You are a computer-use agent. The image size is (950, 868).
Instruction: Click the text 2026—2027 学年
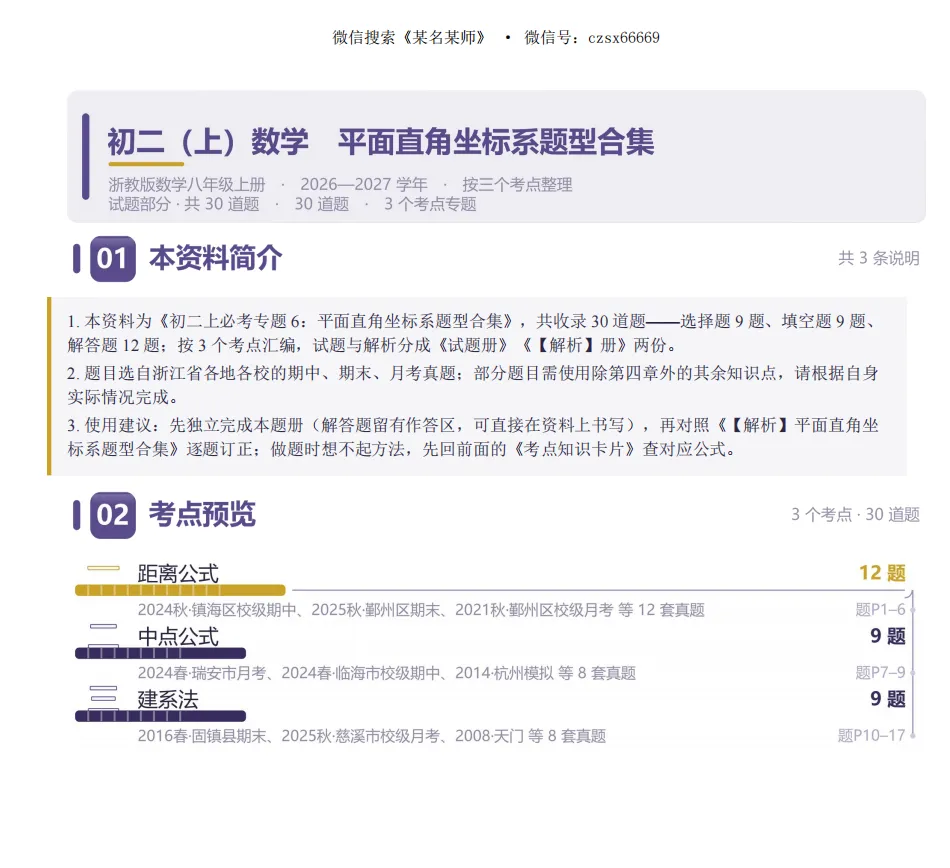364,184
